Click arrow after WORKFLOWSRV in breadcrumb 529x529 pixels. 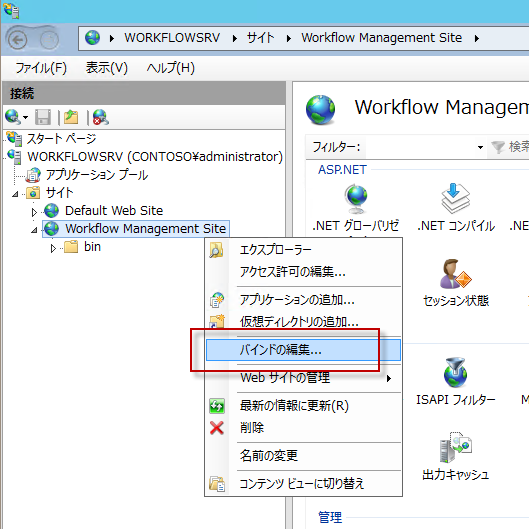[234, 38]
